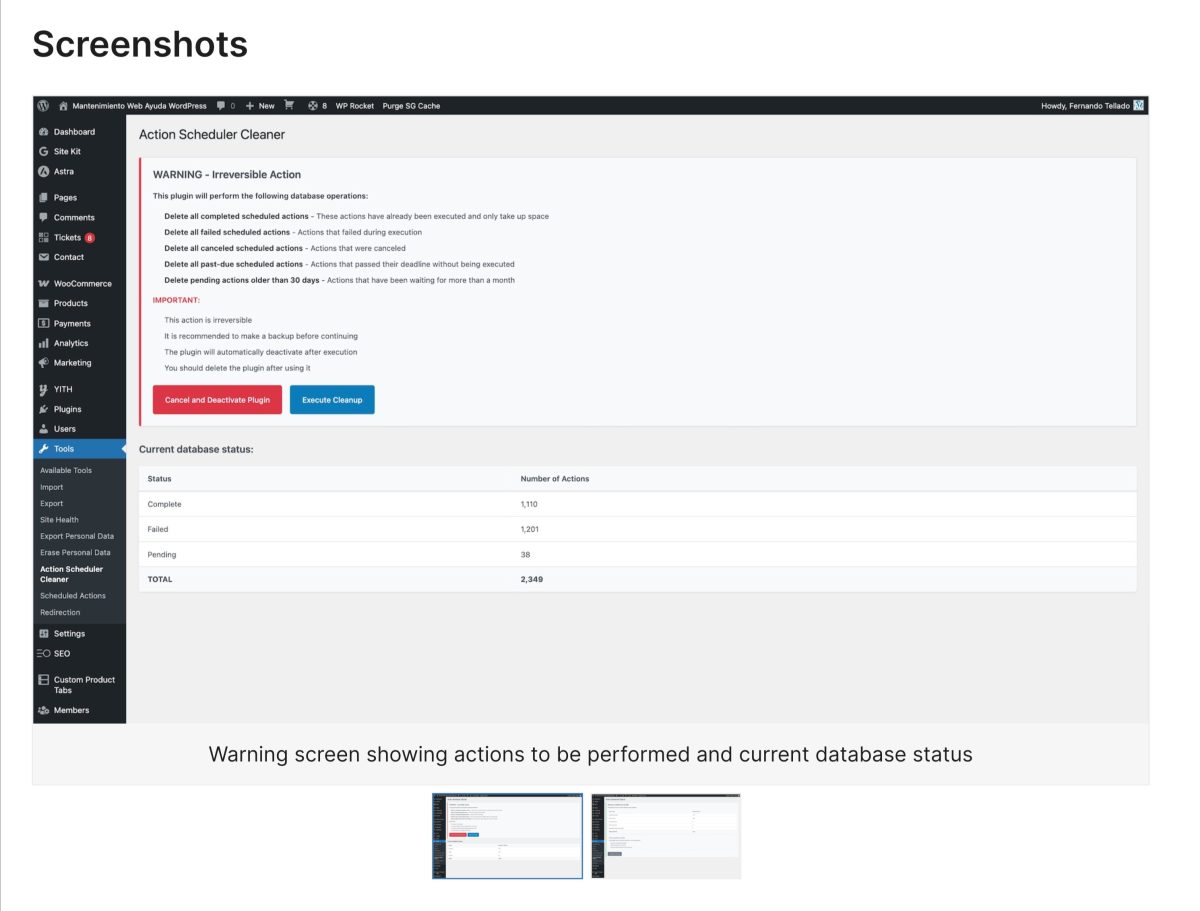Click the YITH icon in the sidebar
This screenshot has height=911, width=1200.
(42, 388)
